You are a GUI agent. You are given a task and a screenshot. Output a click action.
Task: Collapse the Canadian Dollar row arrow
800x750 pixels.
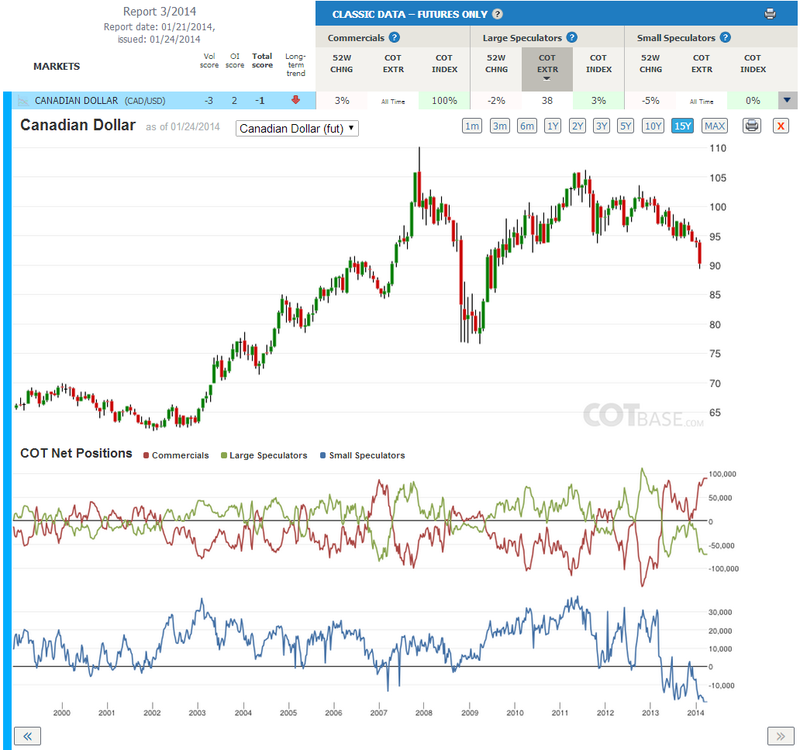tap(787, 101)
